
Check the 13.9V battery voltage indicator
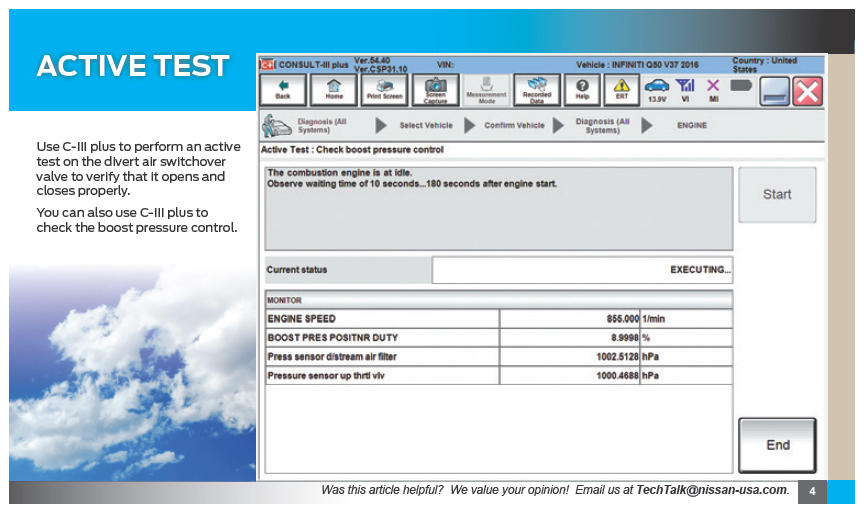tap(657, 90)
